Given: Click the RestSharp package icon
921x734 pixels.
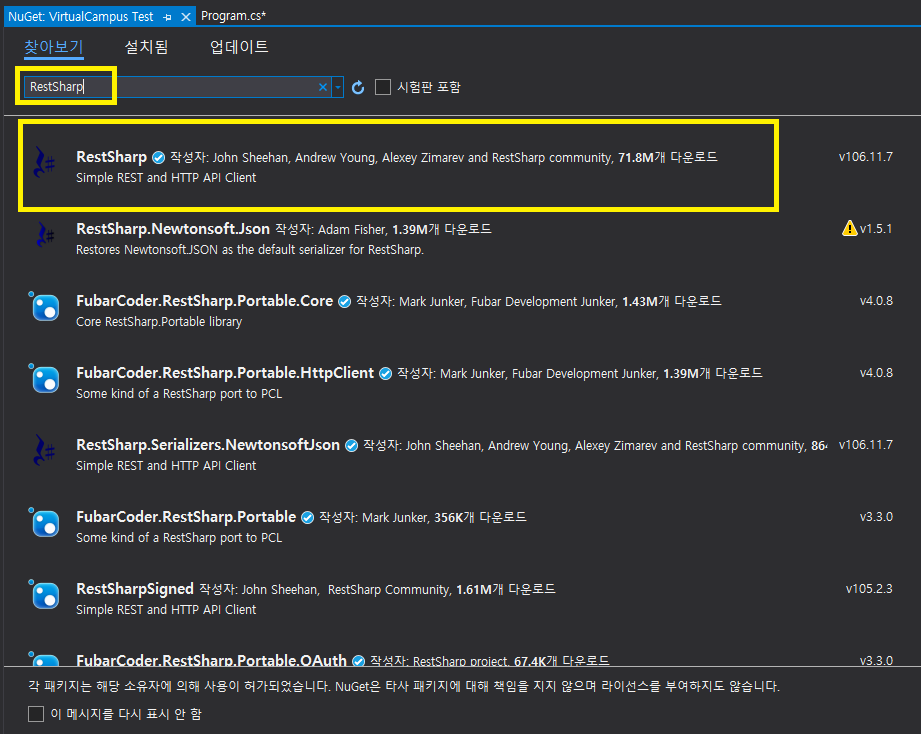Looking at the screenshot, I should tap(44, 162).
